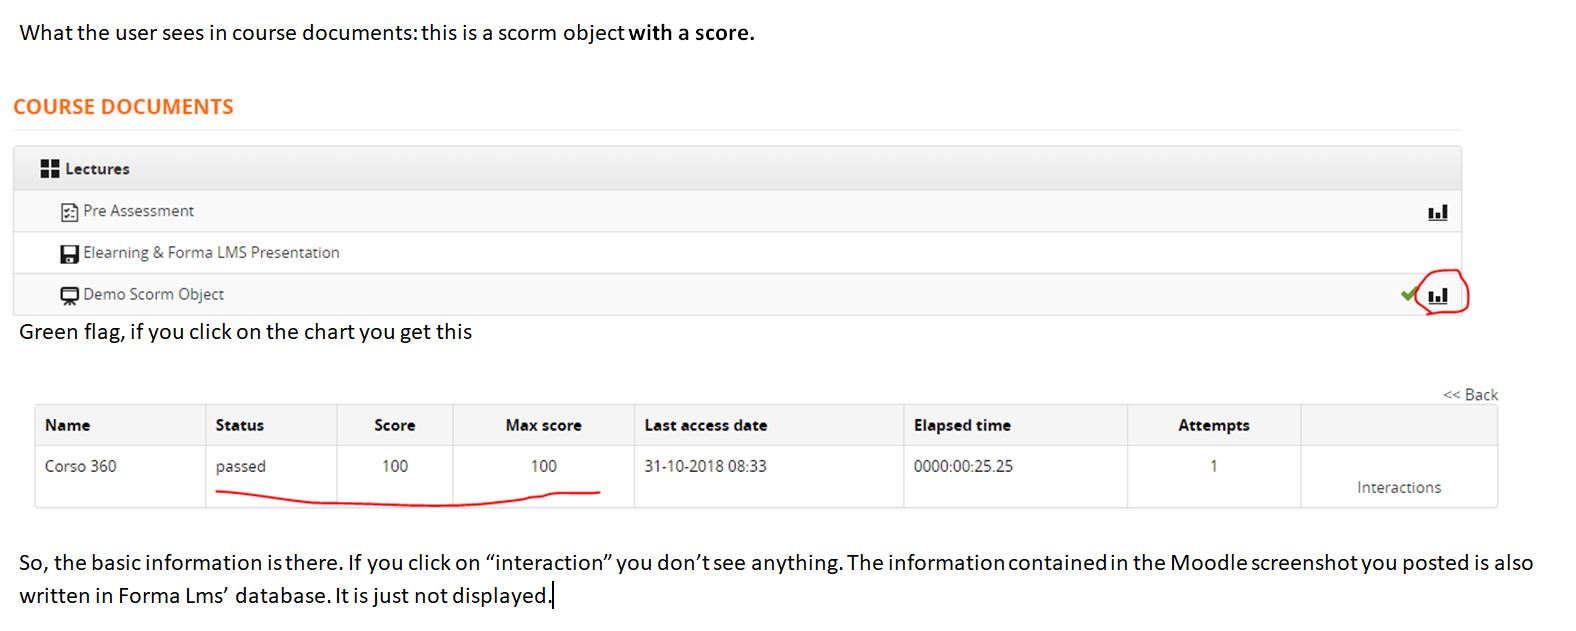Open the Demo Scorm Object chart icon
This screenshot has width=1576, height=631.
(1438, 295)
